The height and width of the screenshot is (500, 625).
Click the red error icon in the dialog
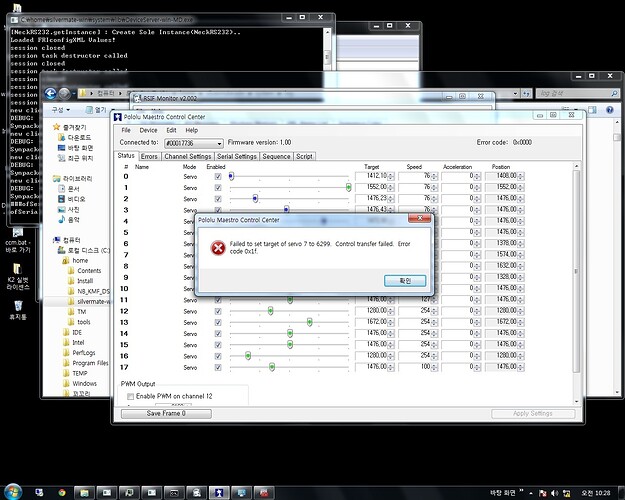pos(216,246)
